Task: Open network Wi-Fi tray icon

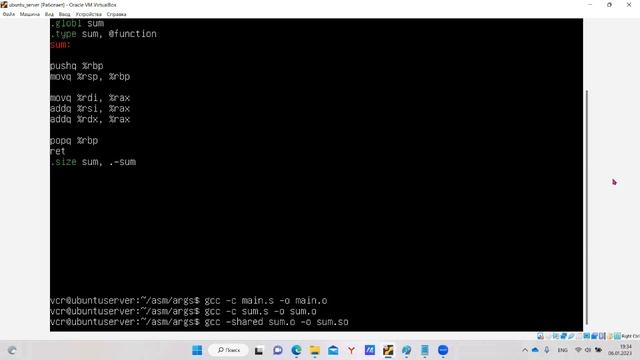Action: point(578,350)
